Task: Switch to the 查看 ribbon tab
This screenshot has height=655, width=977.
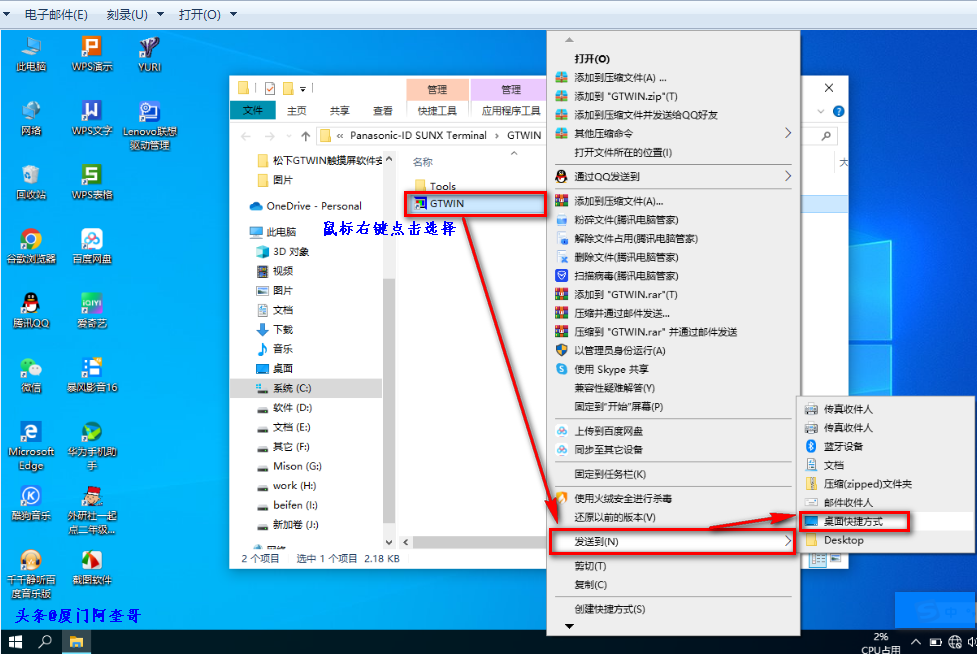Action: 383,111
